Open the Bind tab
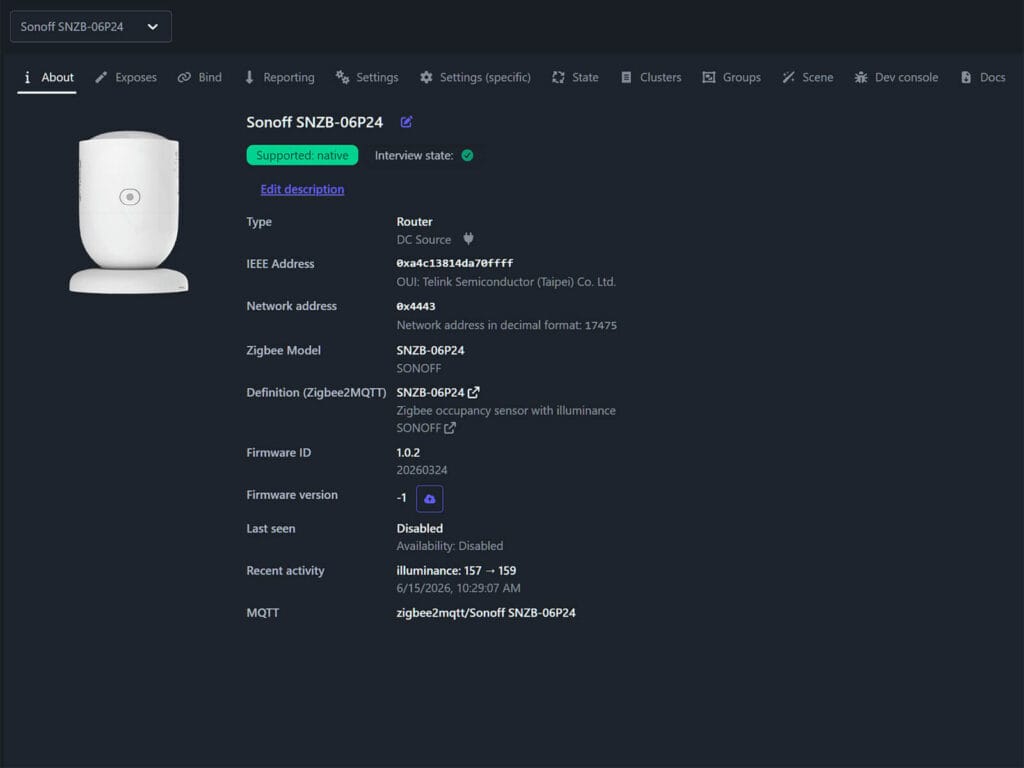The image size is (1024, 768). (200, 77)
